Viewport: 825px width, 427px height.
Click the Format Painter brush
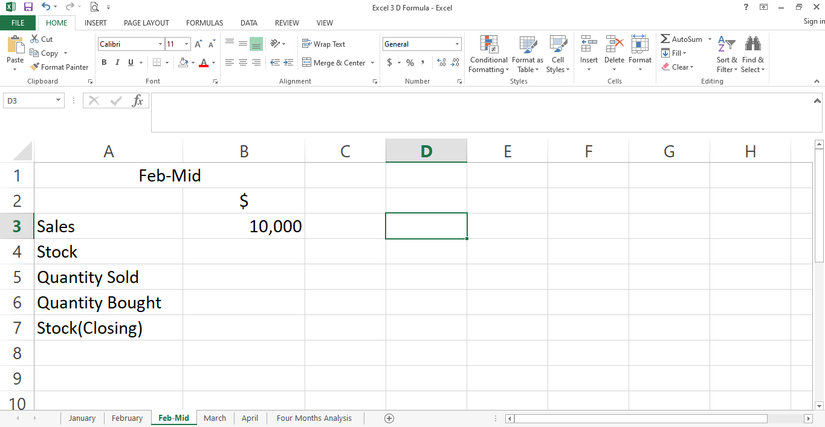coord(35,67)
